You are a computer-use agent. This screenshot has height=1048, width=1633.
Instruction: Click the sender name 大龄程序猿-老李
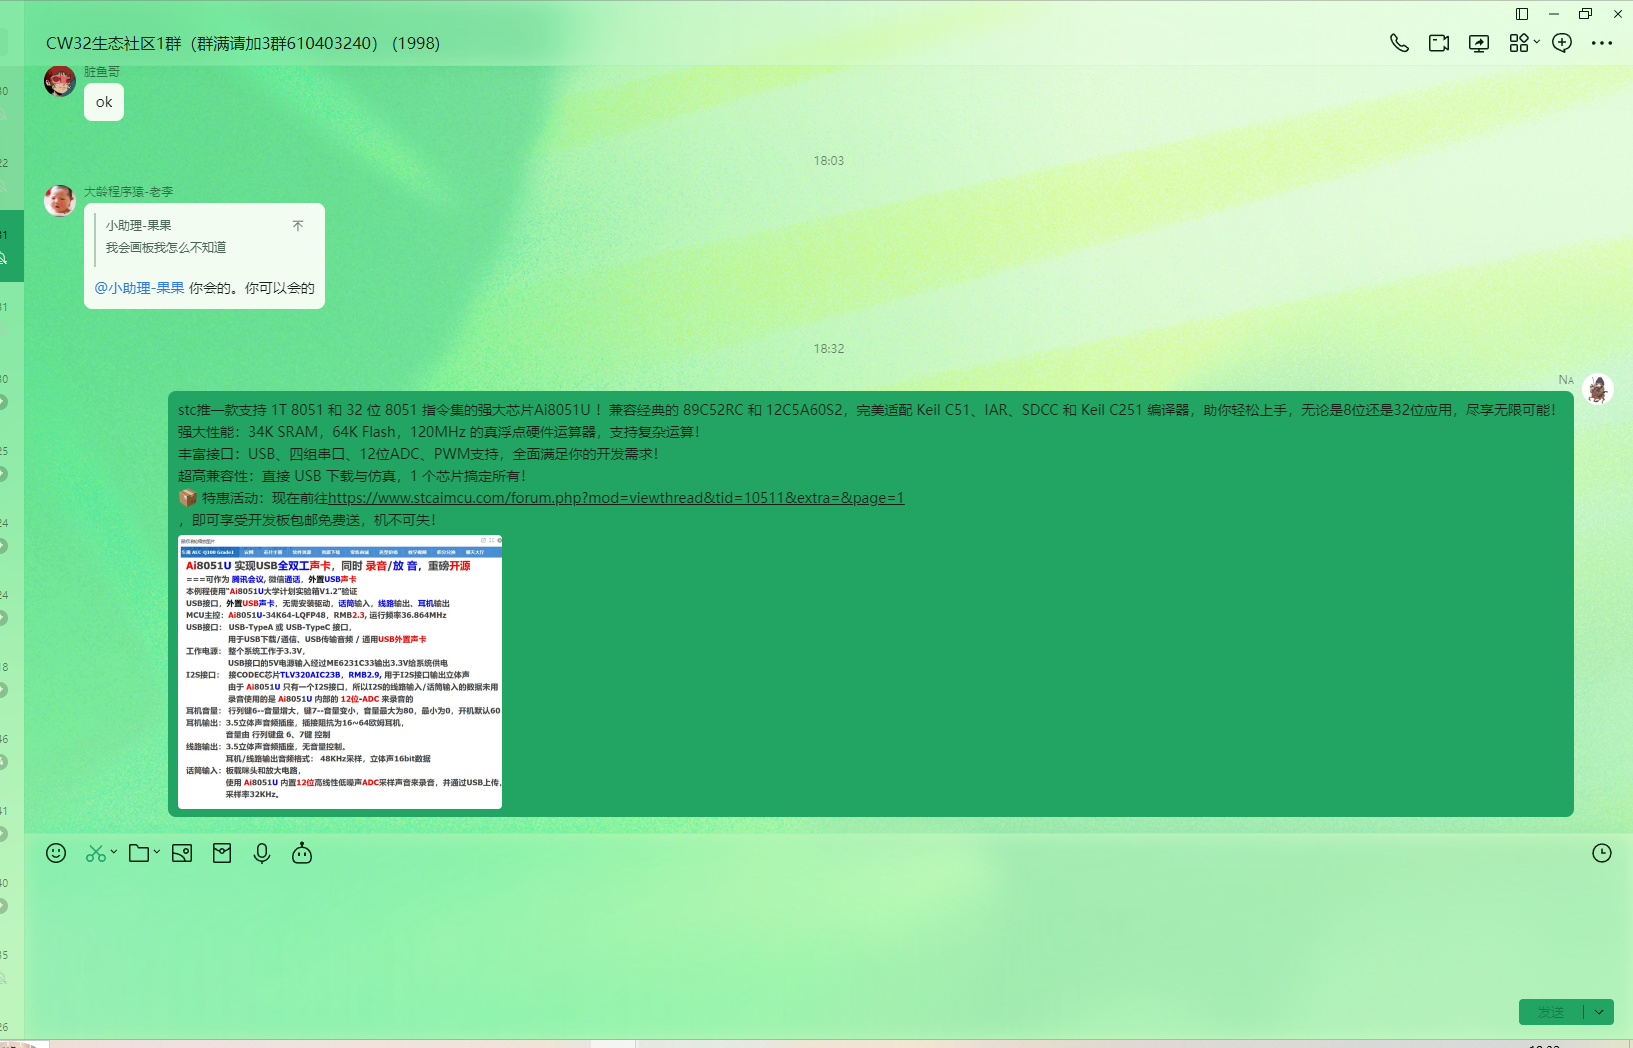pos(128,191)
